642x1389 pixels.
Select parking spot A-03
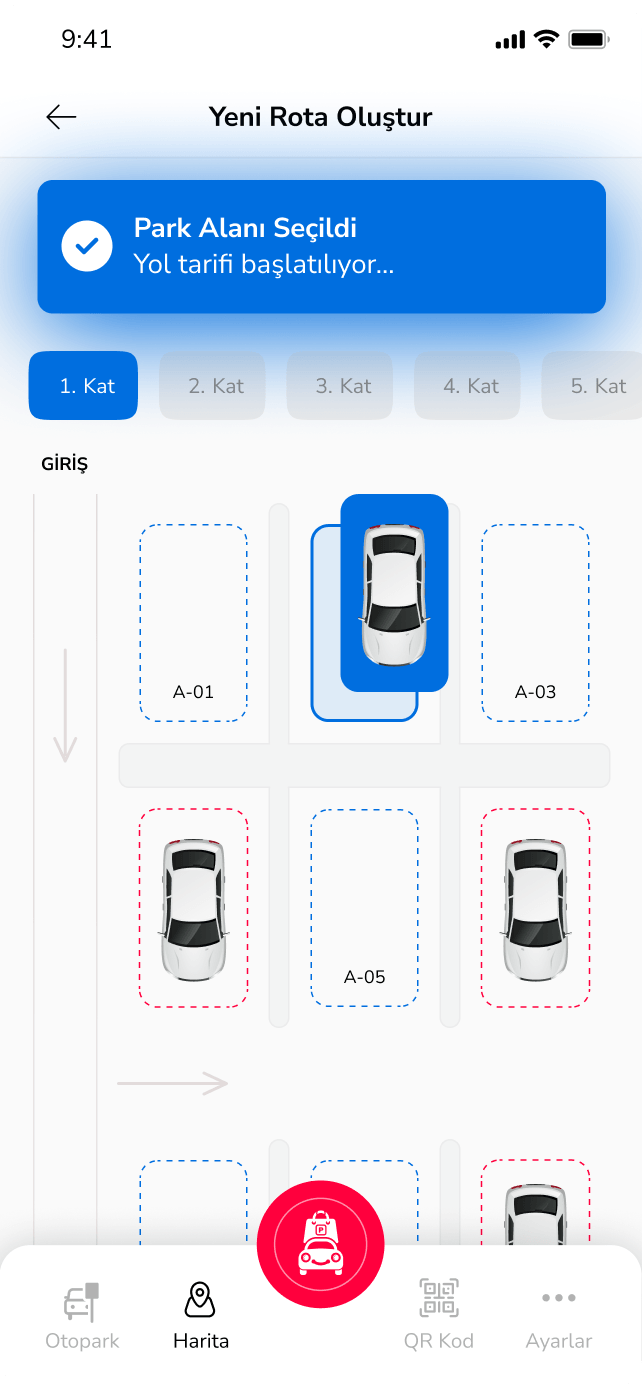(535, 623)
